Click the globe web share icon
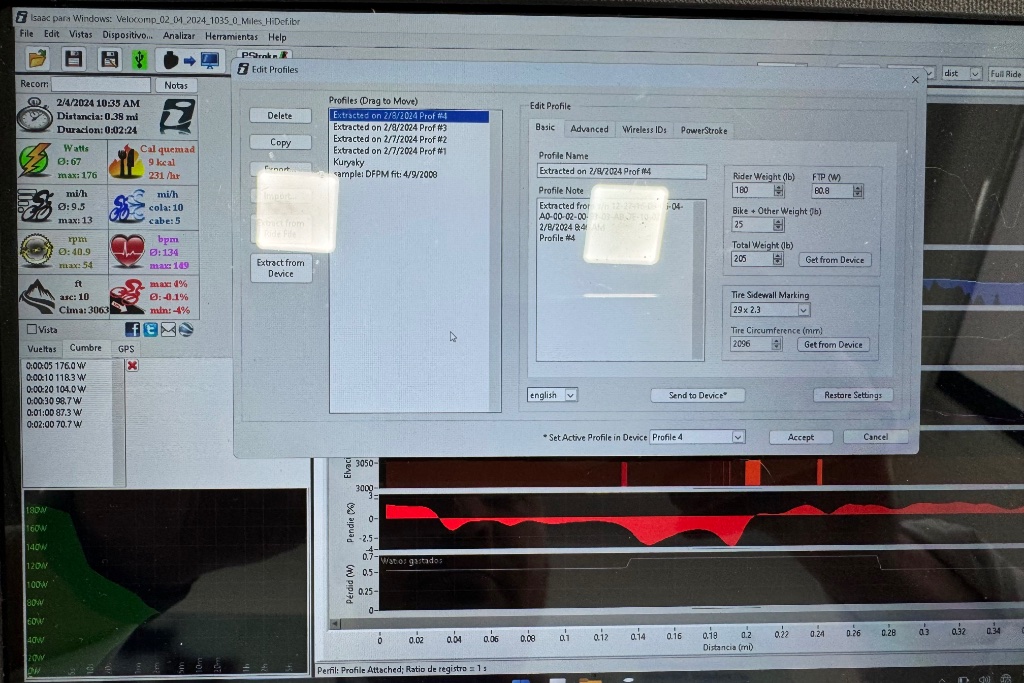 [x=186, y=330]
